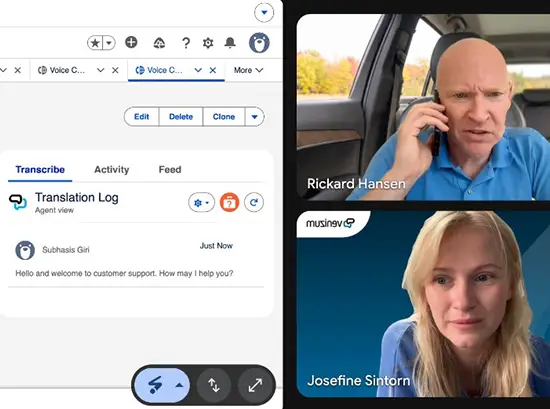Click the Translation Log chat icon
Screen dimensions: 550x409
[x=18, y=202]
